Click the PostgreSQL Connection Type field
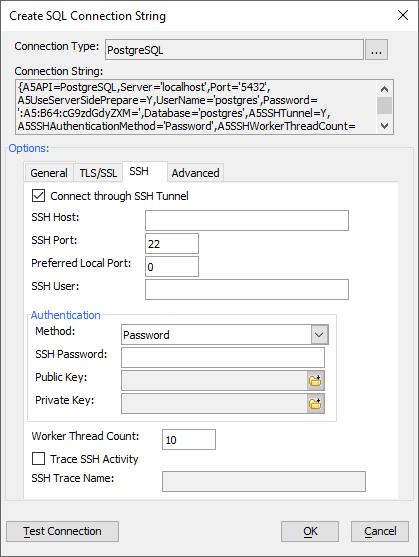 click(234, 49)
